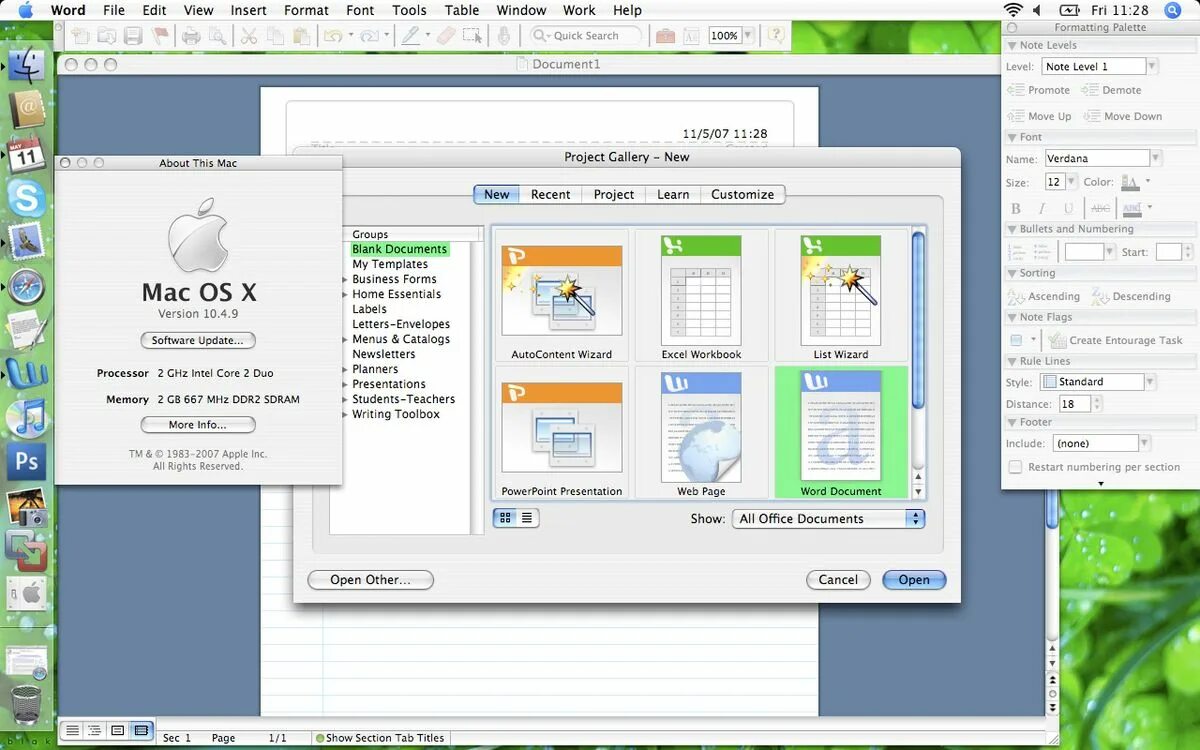Open Skype from the Dock
Image resolution: width=1200 pixels, height=750 pixels.
coord(27,197)
